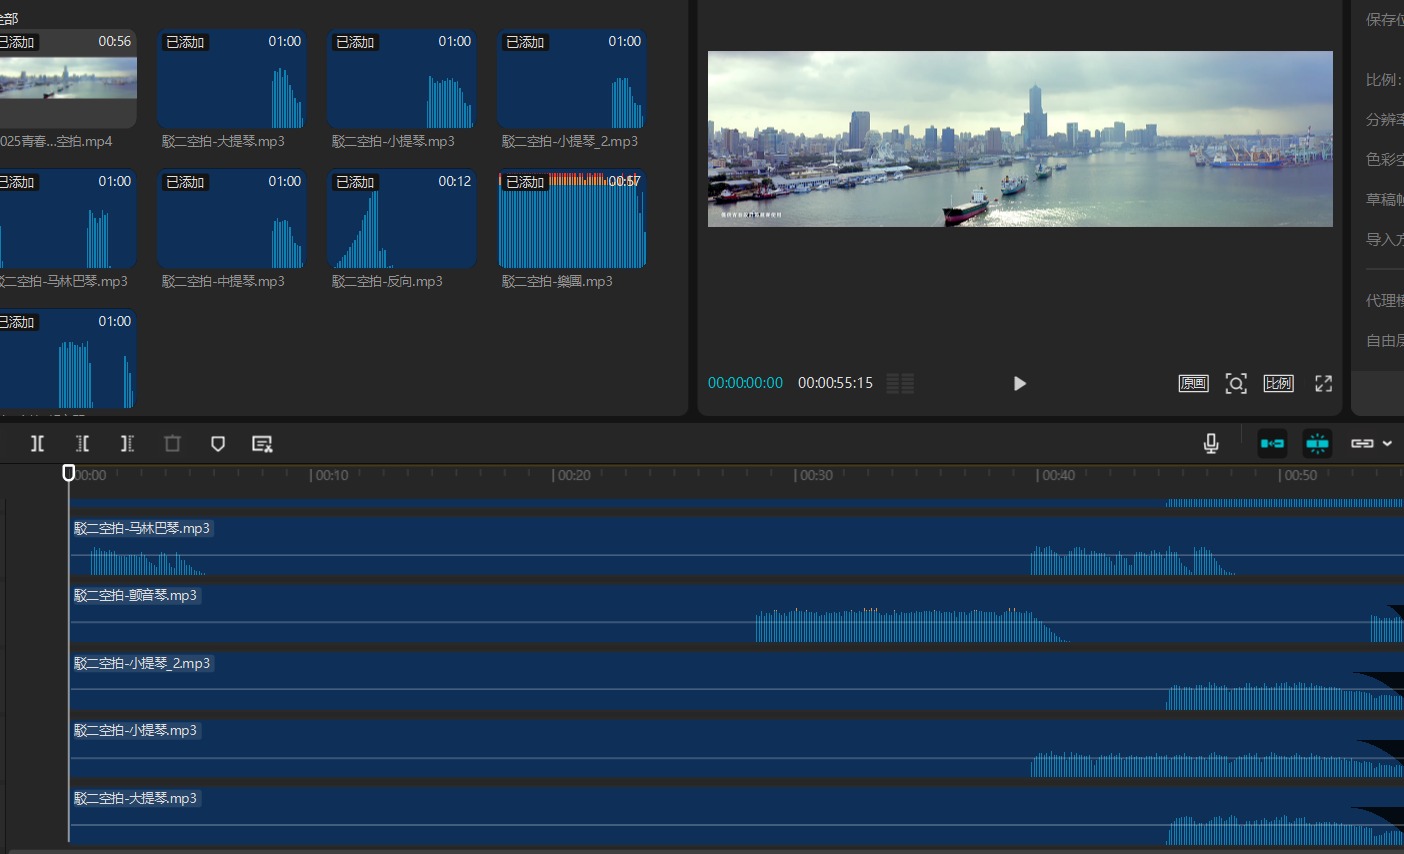The width and height of the screenshot is (1404, 854).
Task: Click the 駁二空拍-大提琴.mp3 file name label
Action: coord(223,141)
